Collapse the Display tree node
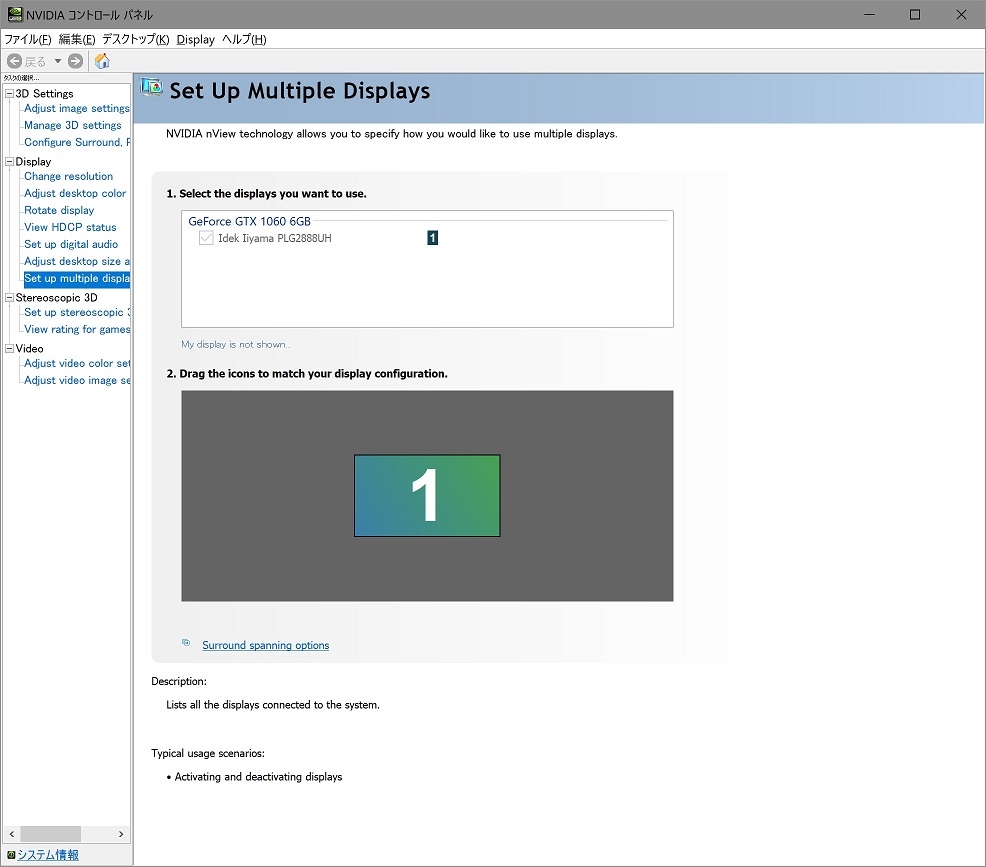Screen dimensions: 986x867 9,162
